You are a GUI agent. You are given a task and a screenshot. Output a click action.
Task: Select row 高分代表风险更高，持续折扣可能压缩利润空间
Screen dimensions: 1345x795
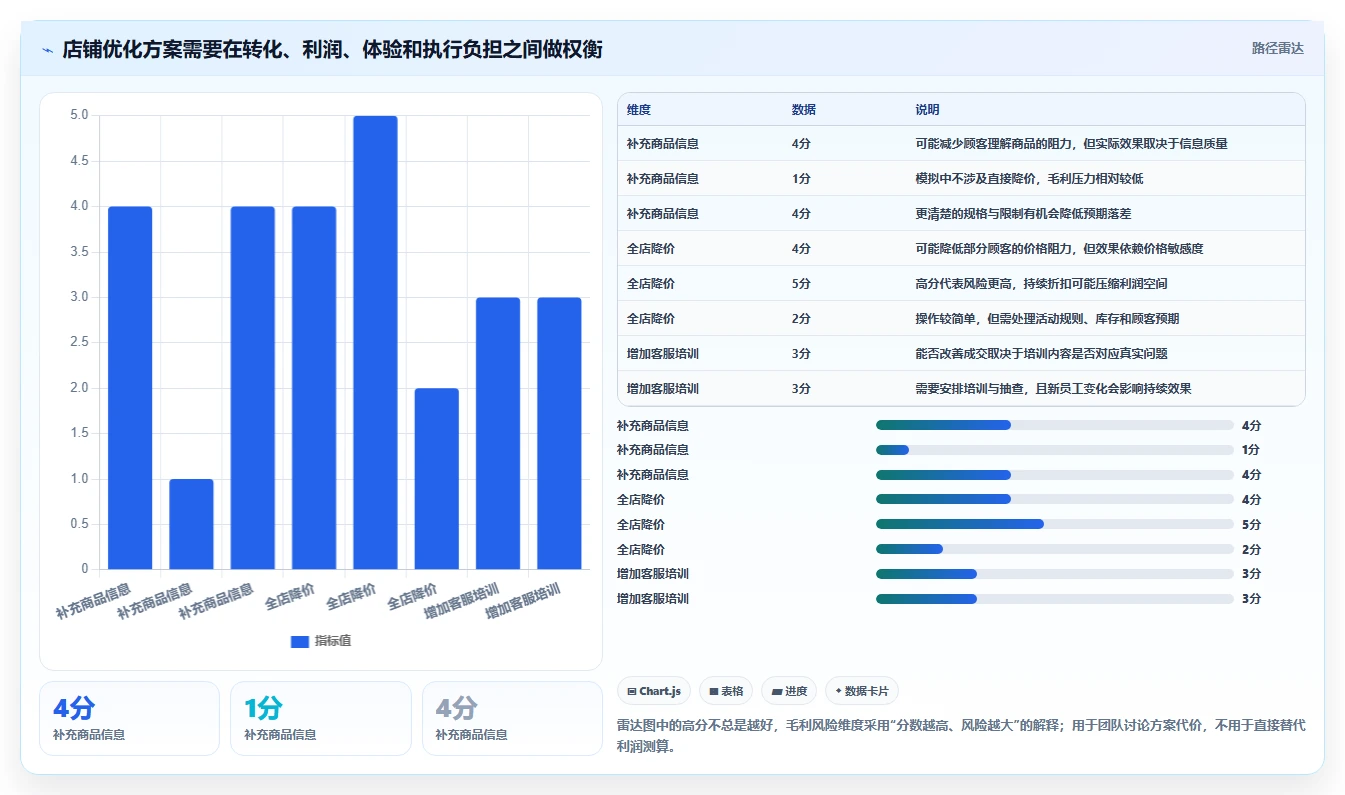[961, 283]
